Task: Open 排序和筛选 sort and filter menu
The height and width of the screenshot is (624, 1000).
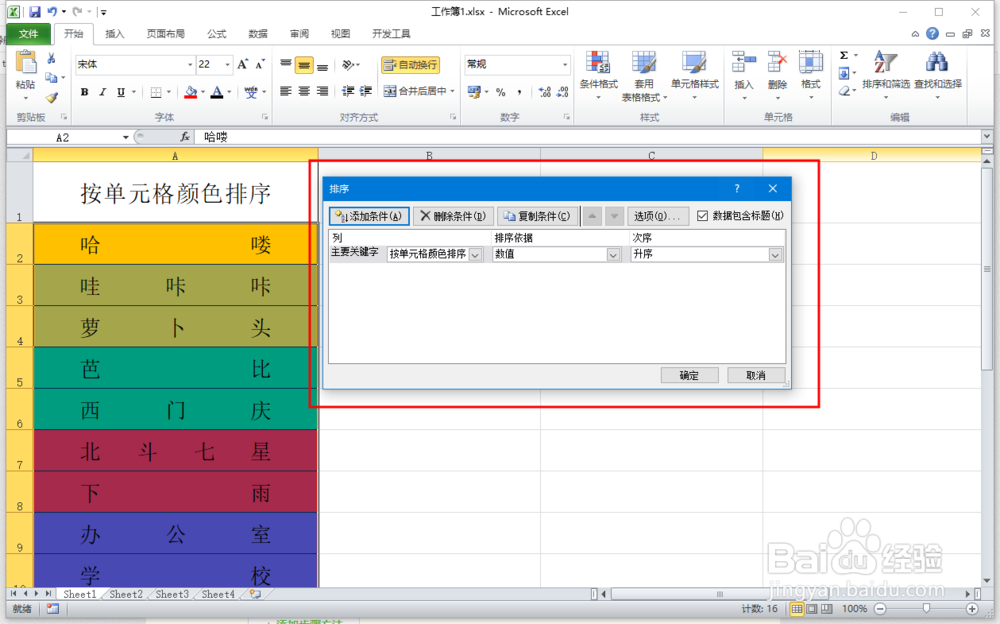Action: [x=885, y=75]
